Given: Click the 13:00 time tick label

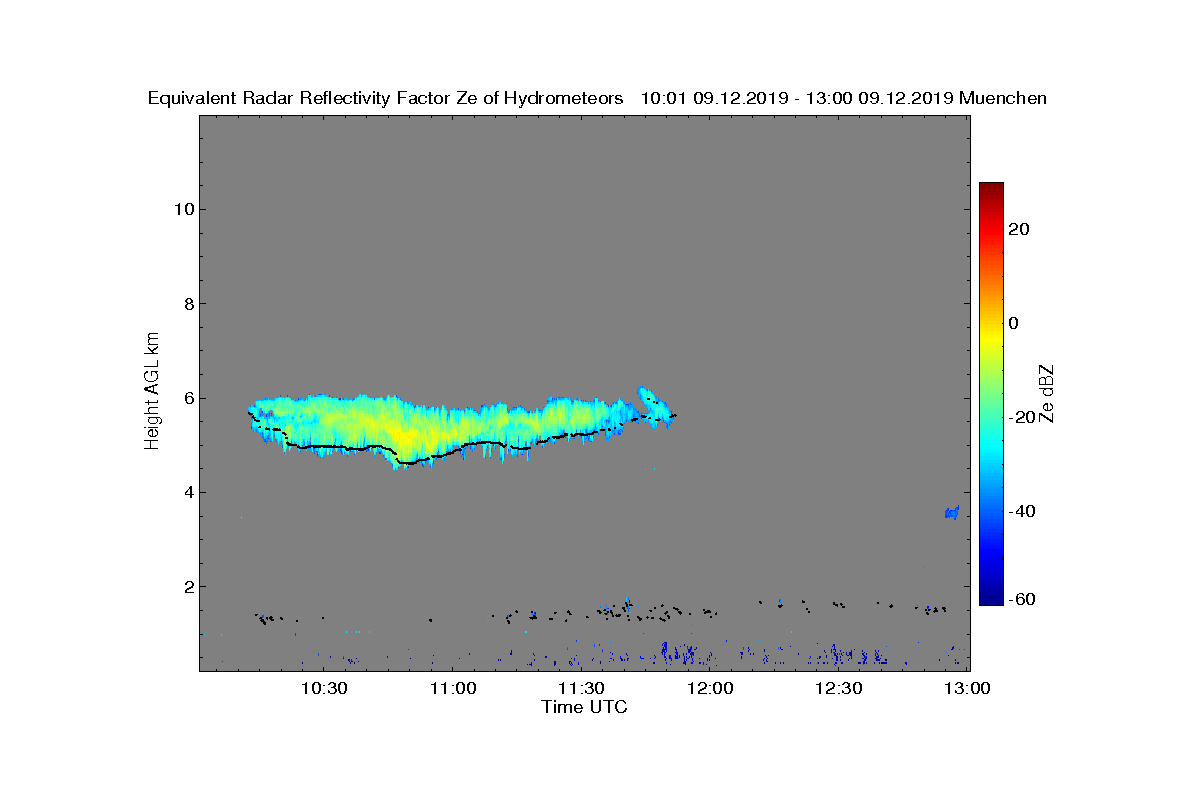Looking at the screenshot, I should pos(968,689).
